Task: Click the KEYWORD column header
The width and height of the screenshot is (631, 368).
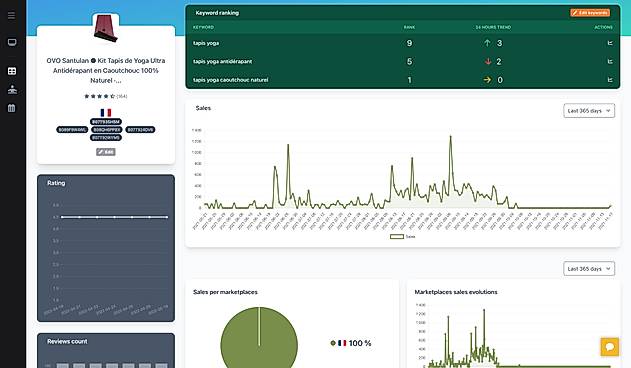Action: pyautogui.click(x=203, y=27)
